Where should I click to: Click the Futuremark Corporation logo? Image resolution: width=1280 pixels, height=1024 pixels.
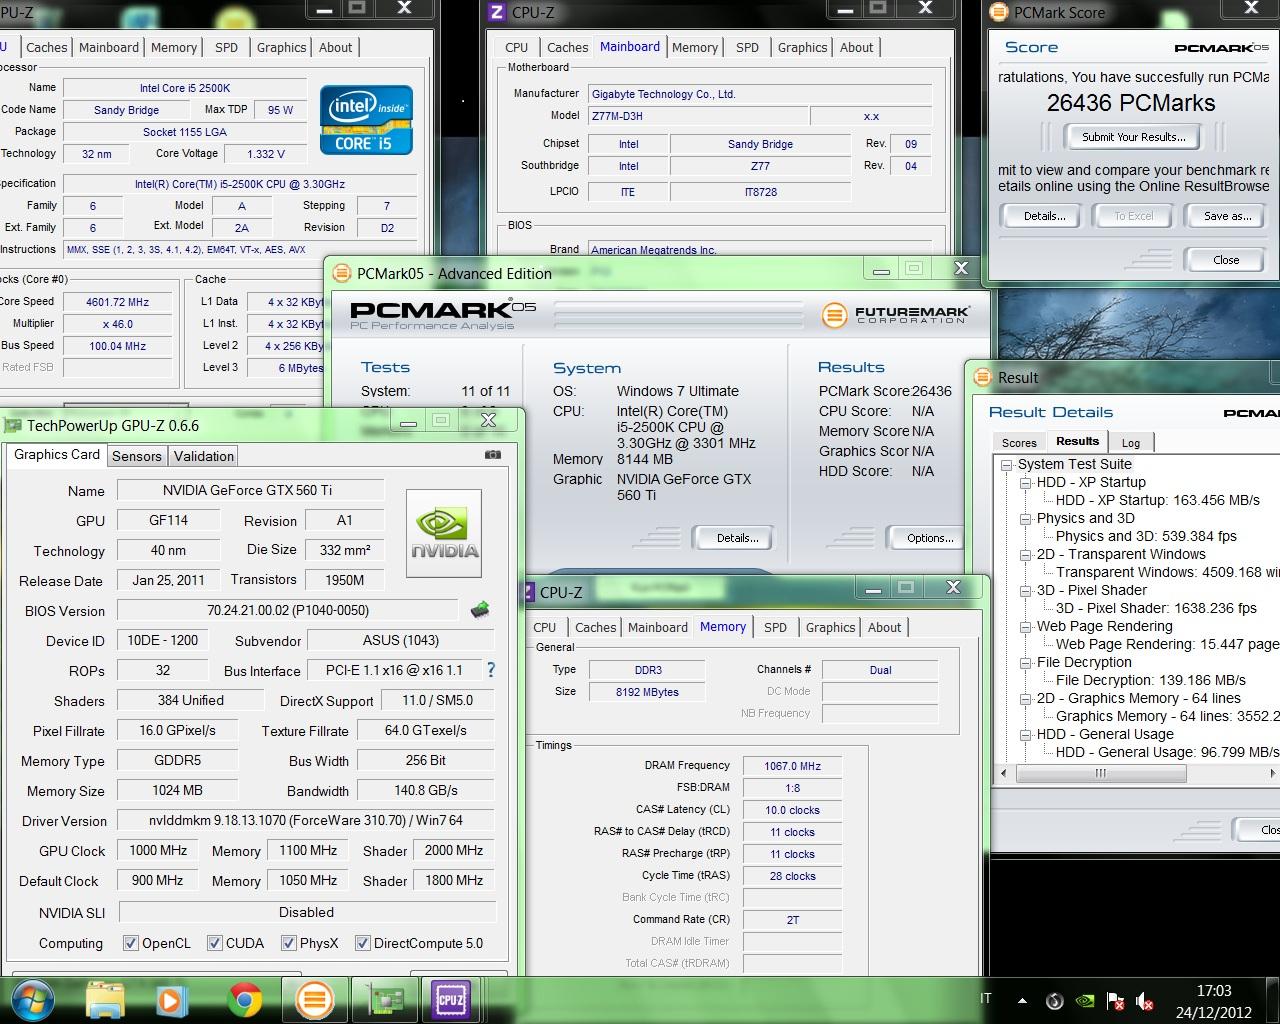coord(895,315)
